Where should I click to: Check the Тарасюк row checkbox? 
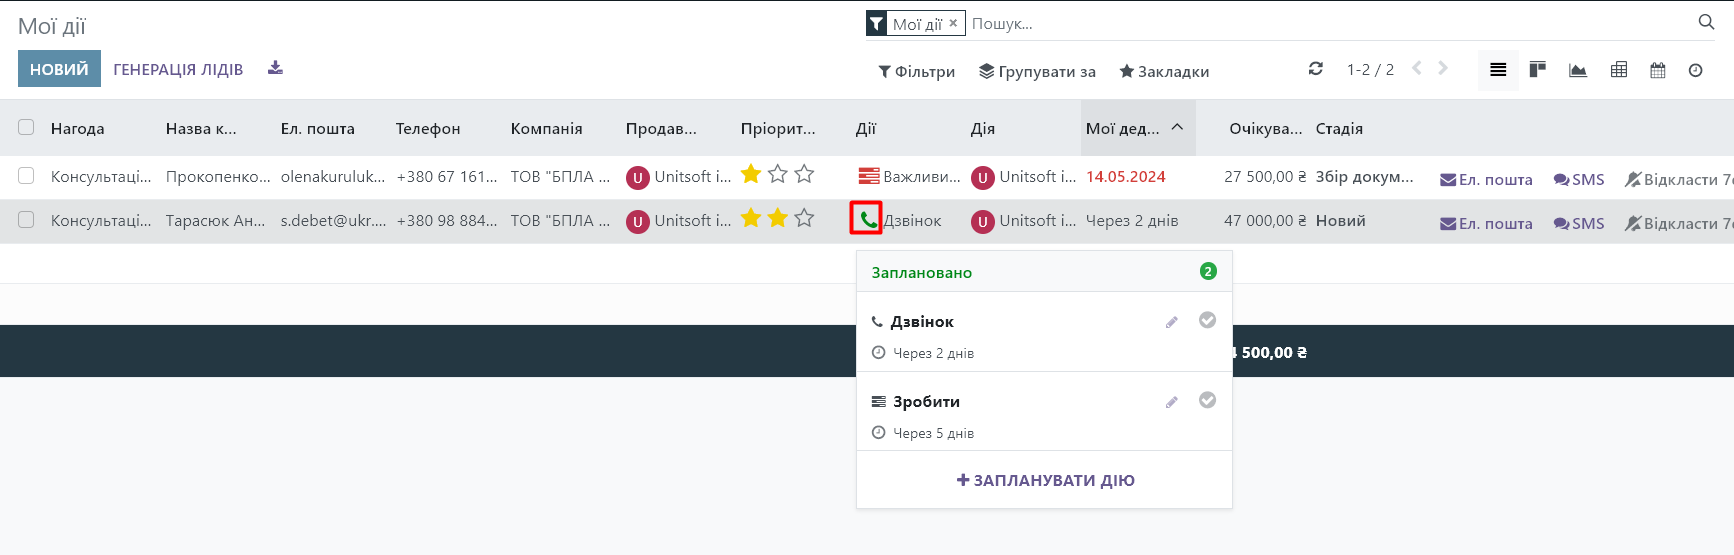tap(26, 220)
